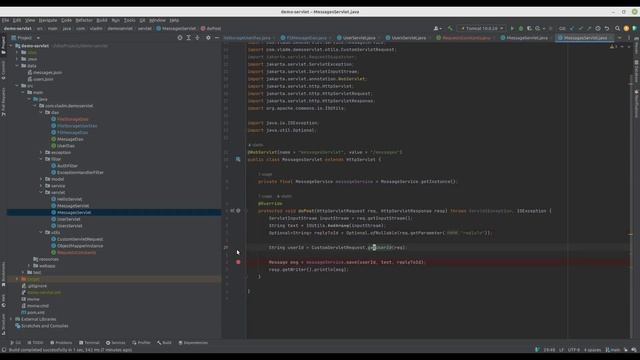Open the Git tool window button
The width and height of the screenshot is (640, 360).
(x=16, y=342)
